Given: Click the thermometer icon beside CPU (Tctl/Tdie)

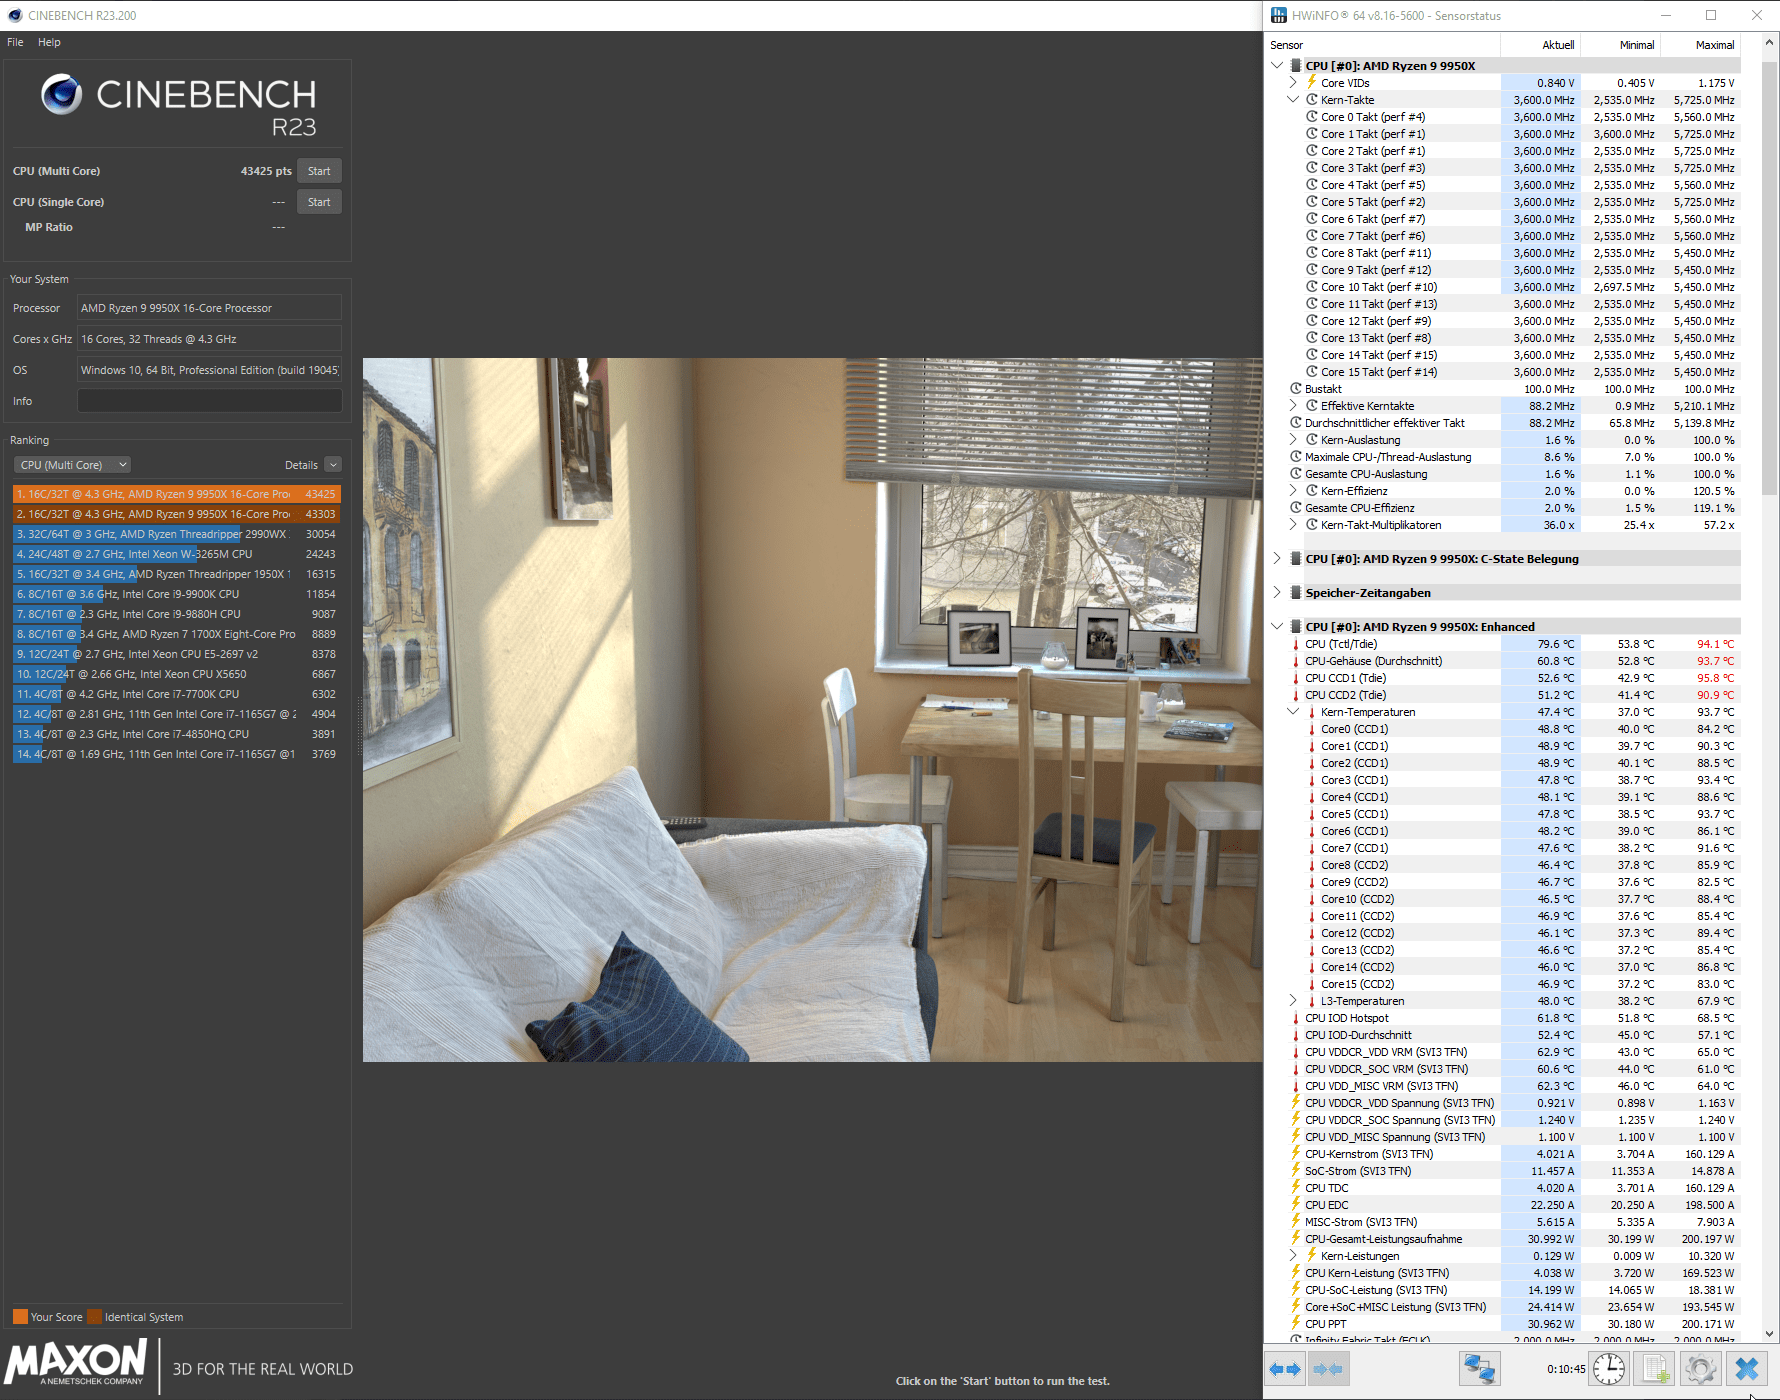Looking at the screenshot, I should [x=1296, y=644].
